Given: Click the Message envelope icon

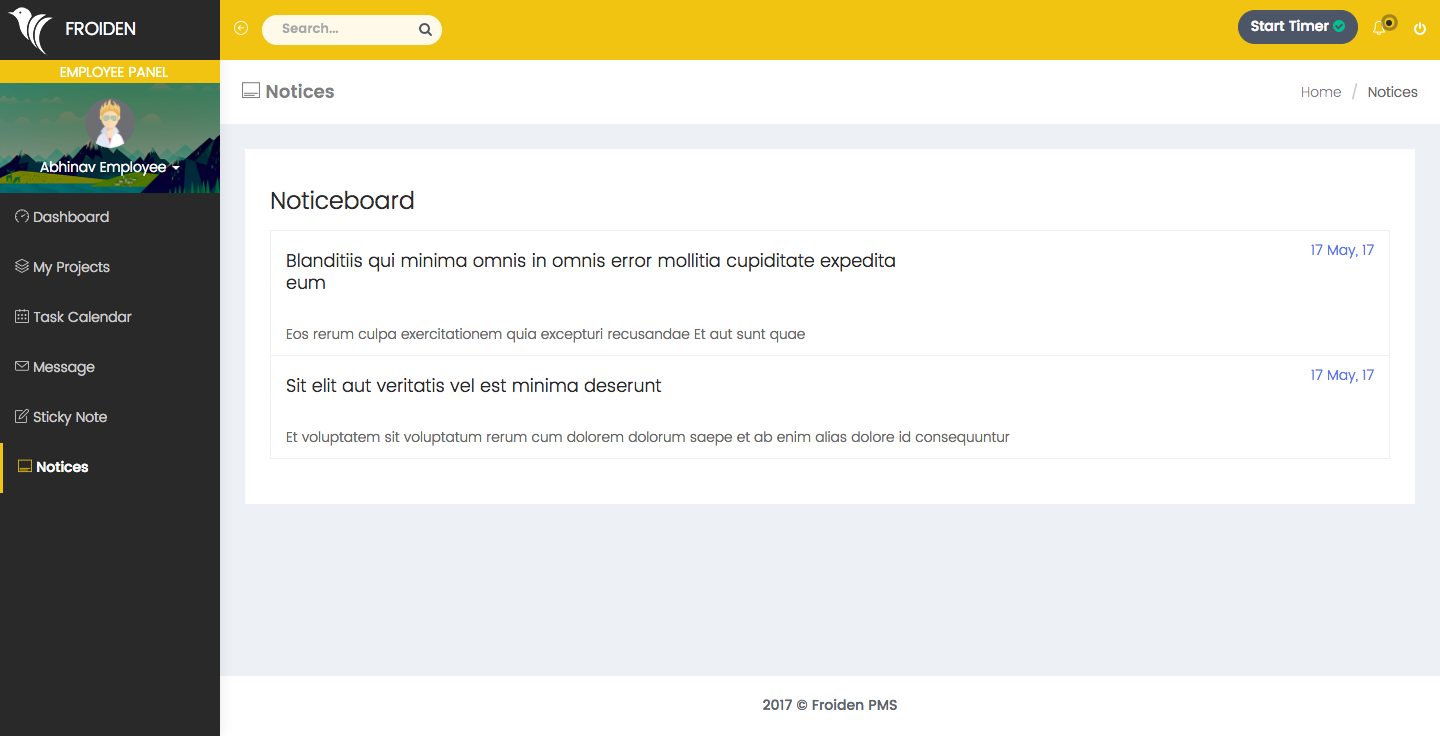Looking at the screenshot, I should pos(21,367).
